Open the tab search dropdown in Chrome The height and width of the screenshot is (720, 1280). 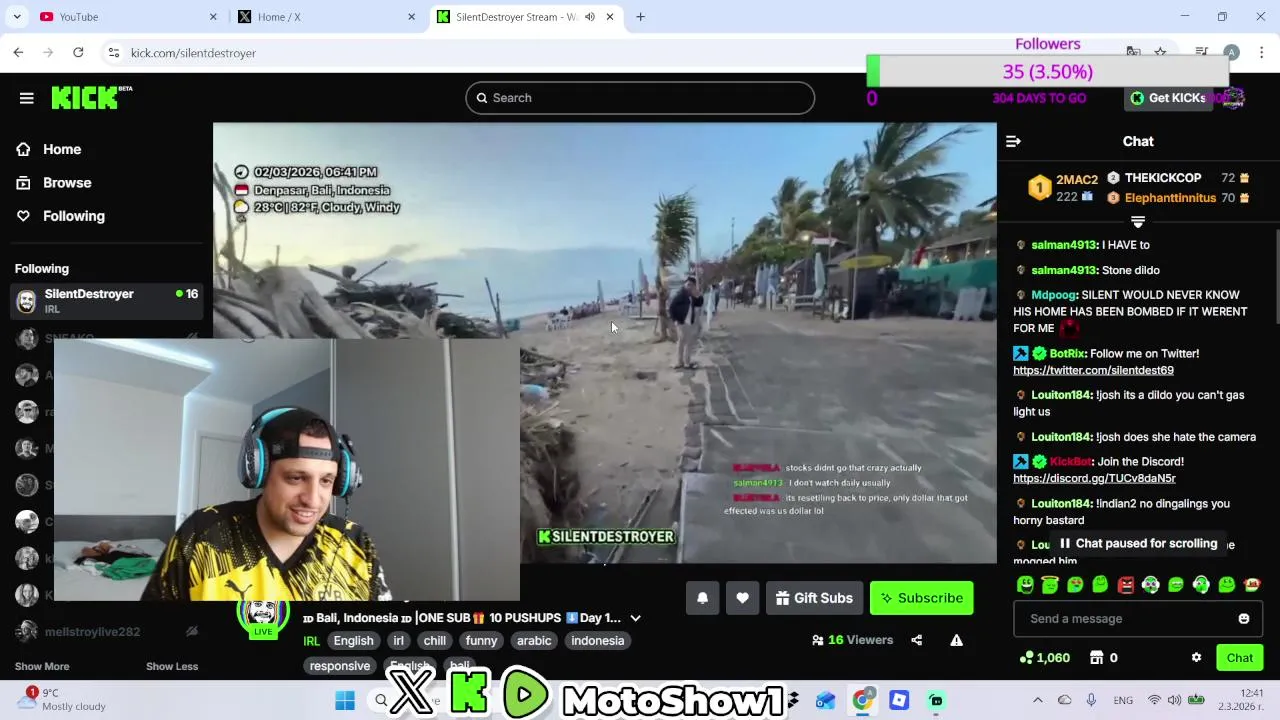[x=17, y=17]
